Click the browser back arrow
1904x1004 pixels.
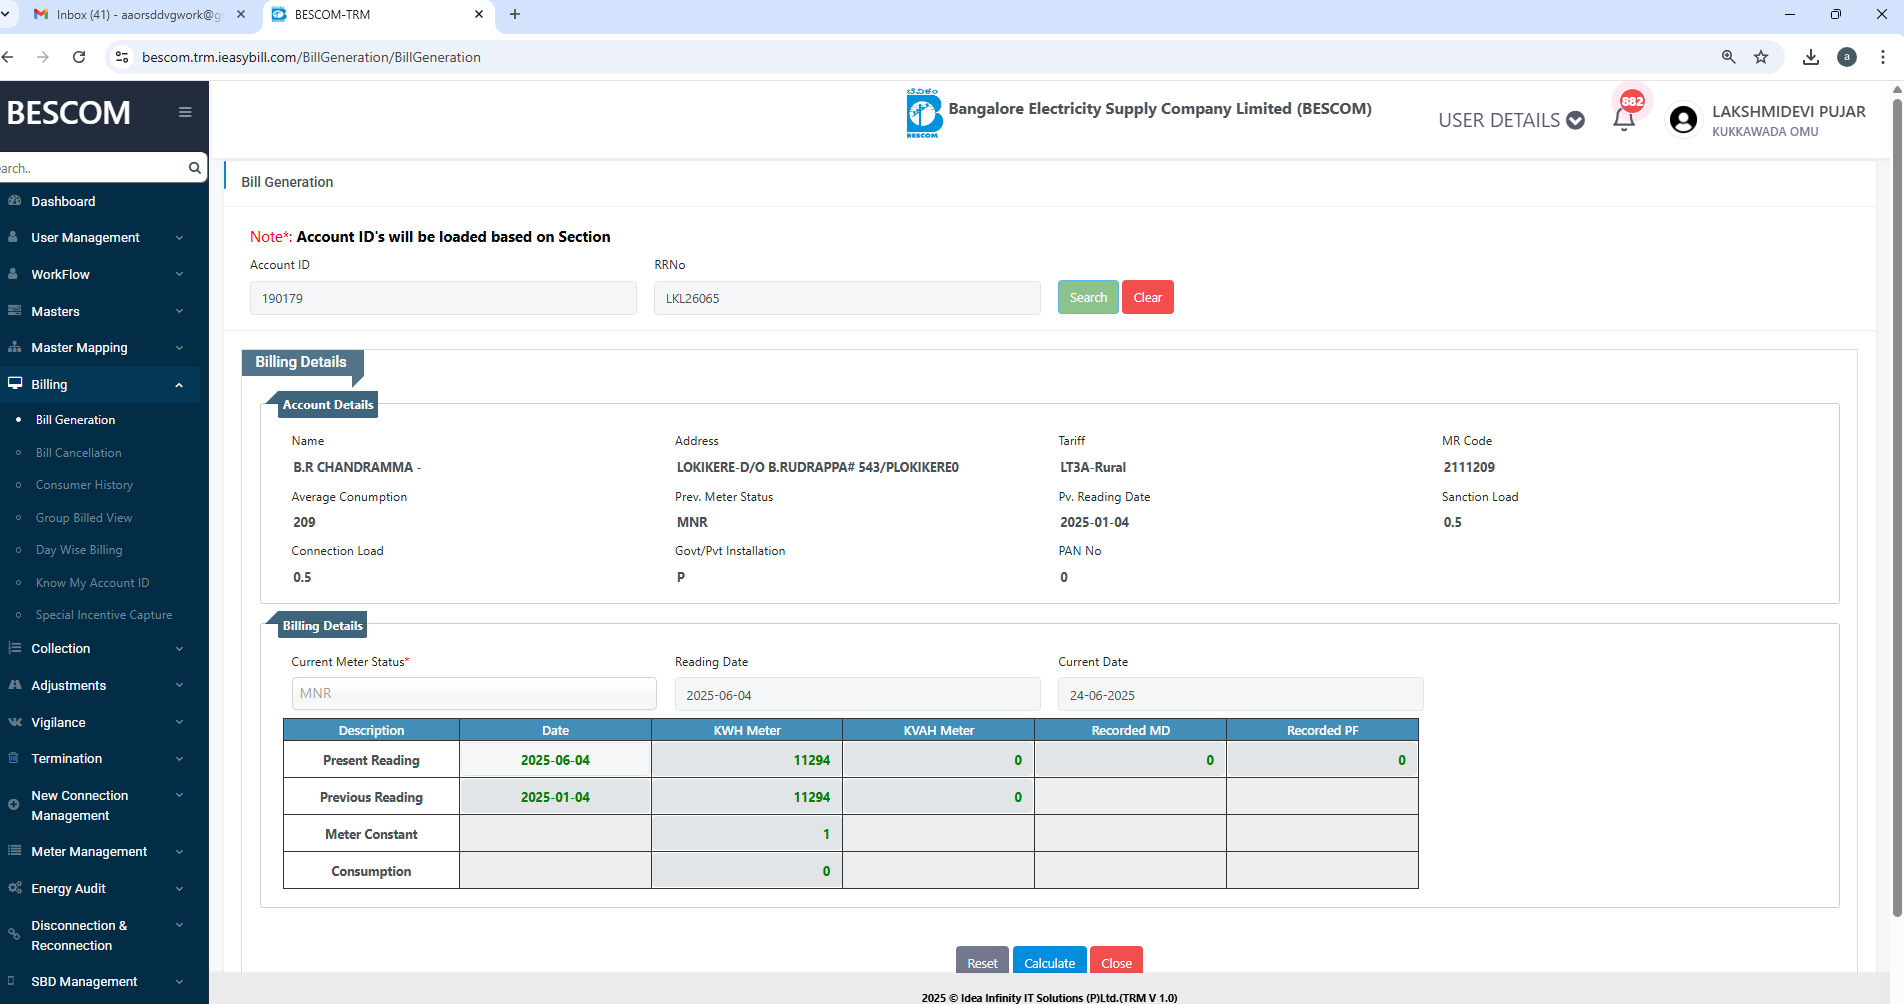(x=7, y=57)
